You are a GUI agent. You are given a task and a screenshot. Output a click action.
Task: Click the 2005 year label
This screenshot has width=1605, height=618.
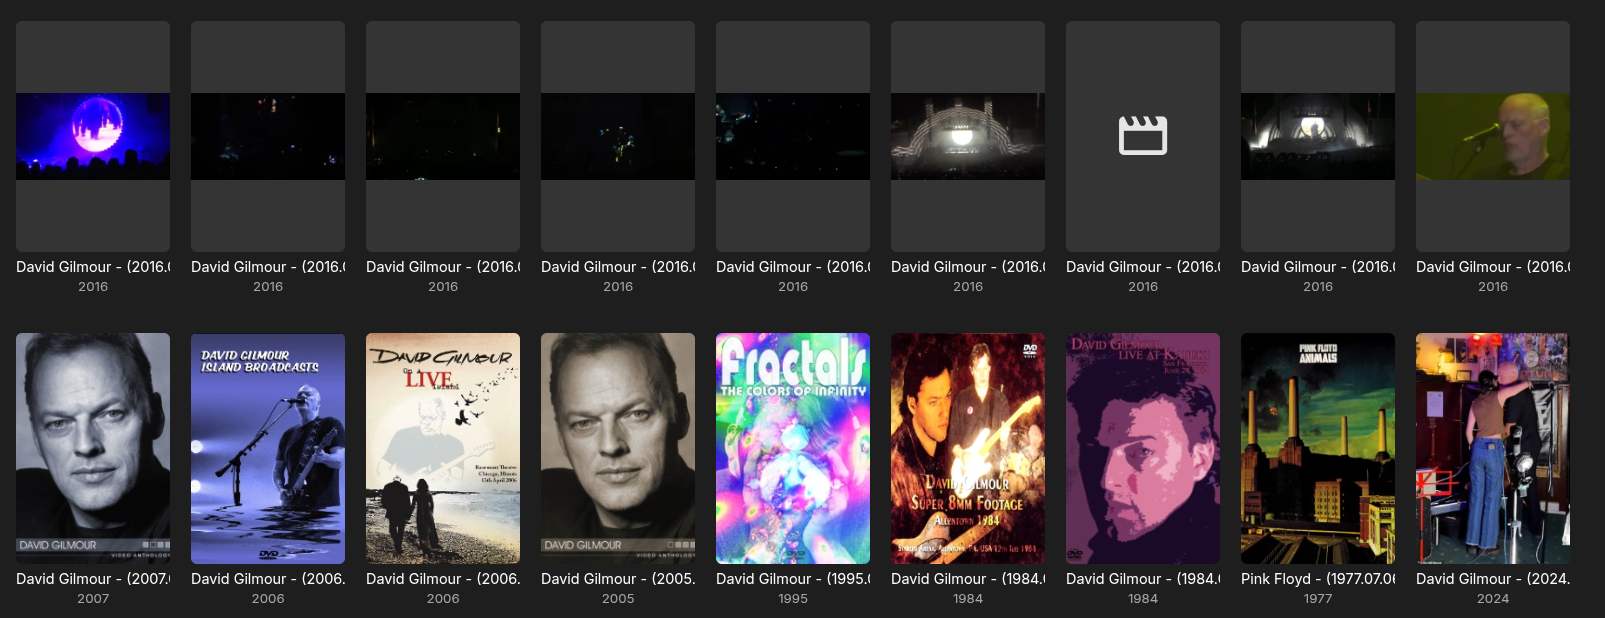point(618,599)
